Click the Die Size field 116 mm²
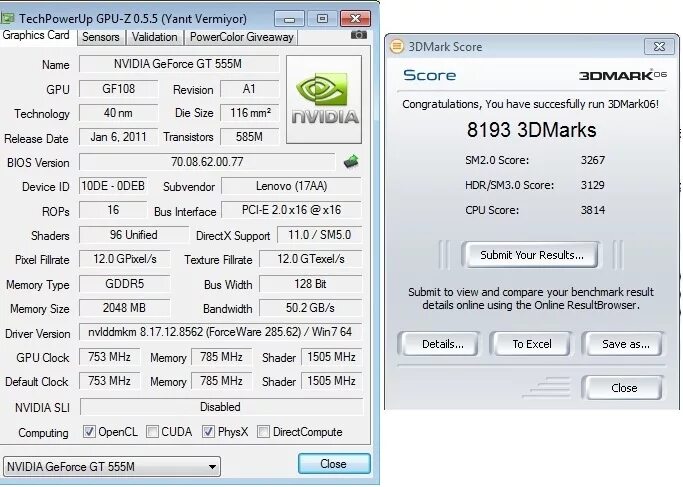 point(250,113)
